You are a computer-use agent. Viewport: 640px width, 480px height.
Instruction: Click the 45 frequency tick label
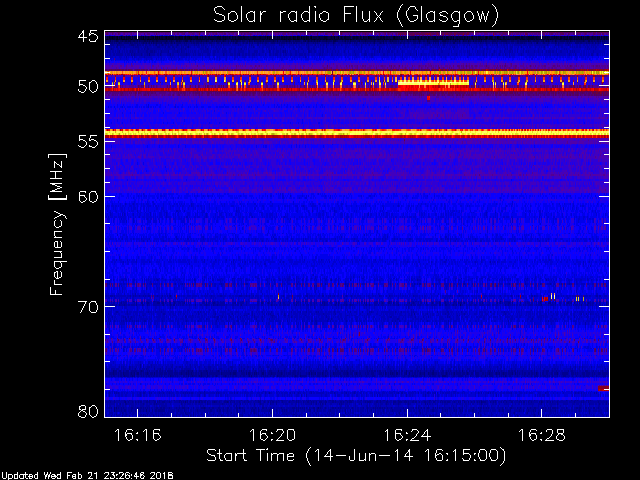[x=88, y=36]
